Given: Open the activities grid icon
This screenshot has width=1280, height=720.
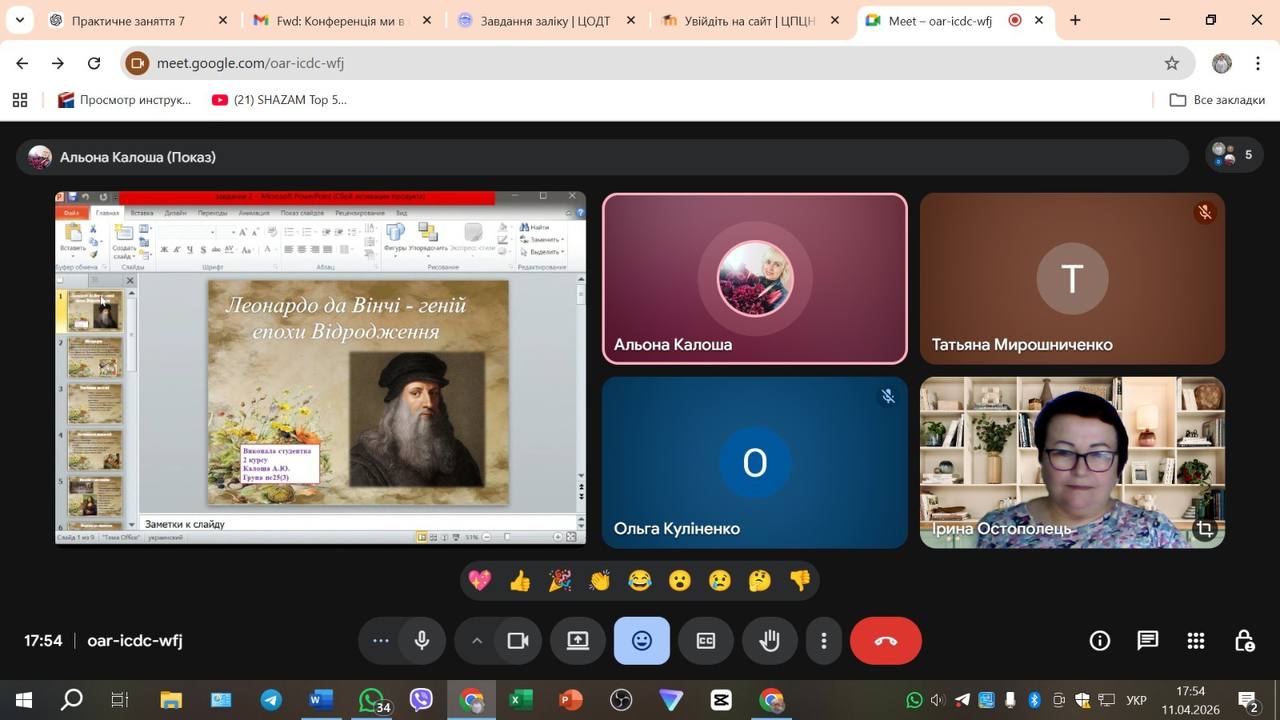Looking at the screenshot, I should pos(1195,641).
